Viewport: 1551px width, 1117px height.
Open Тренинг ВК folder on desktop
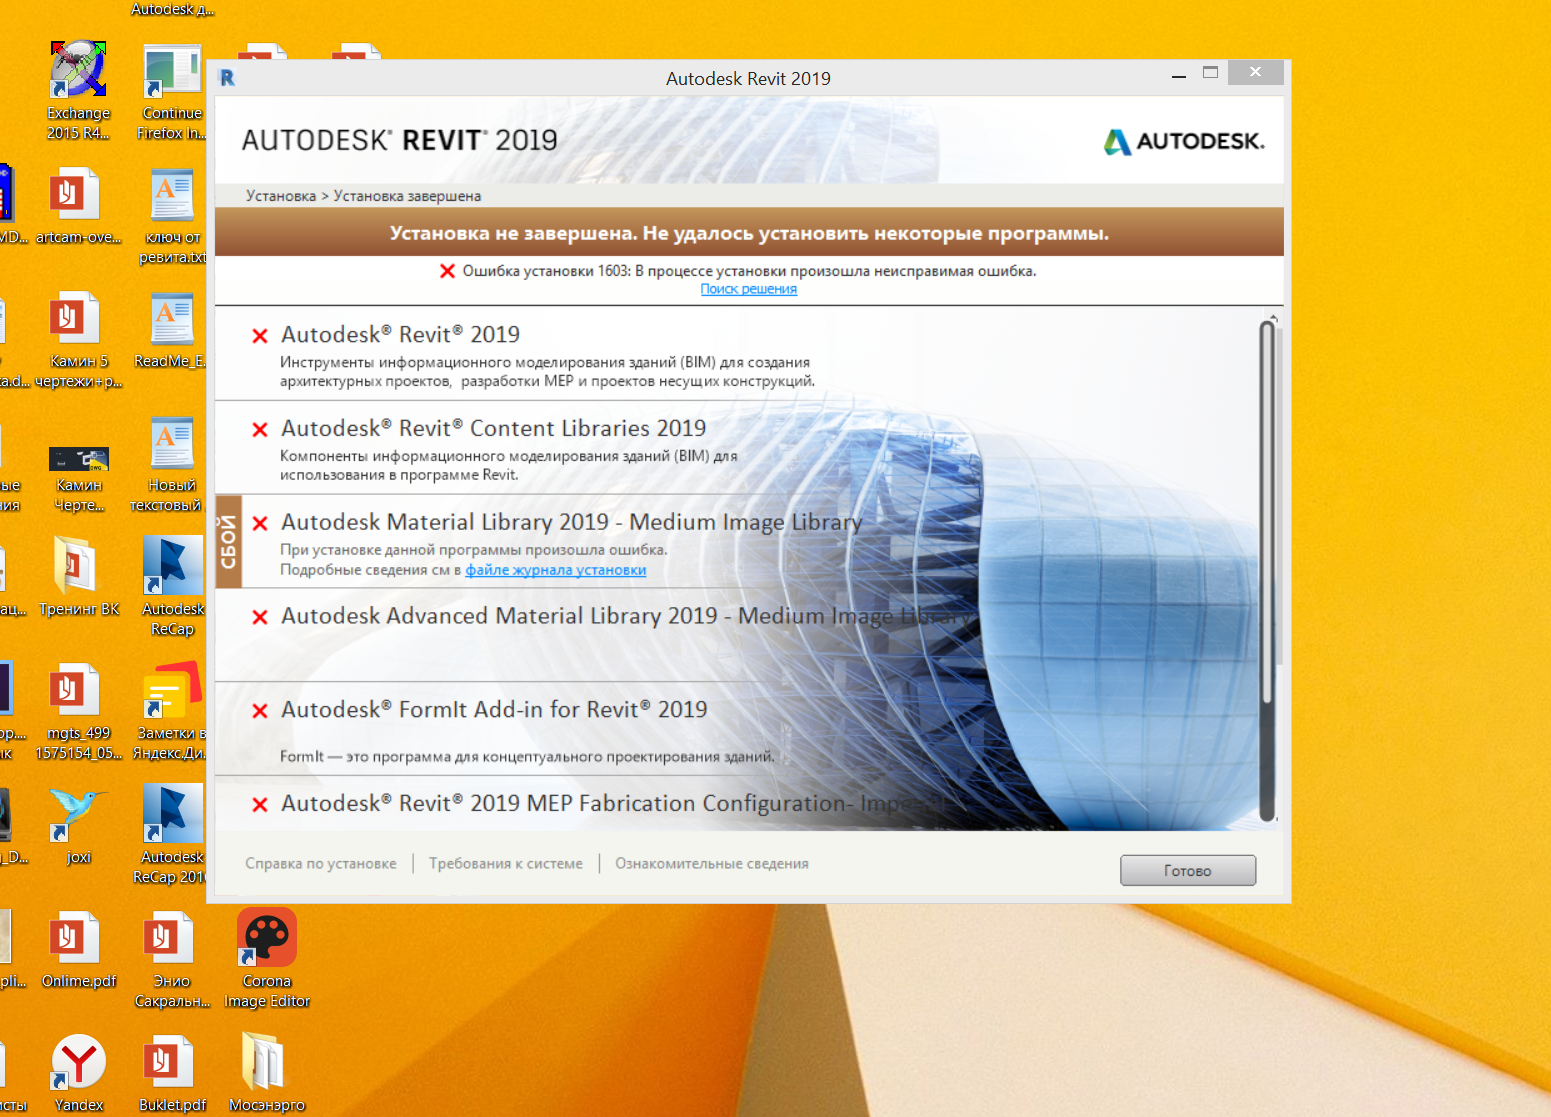click(78, 577)
